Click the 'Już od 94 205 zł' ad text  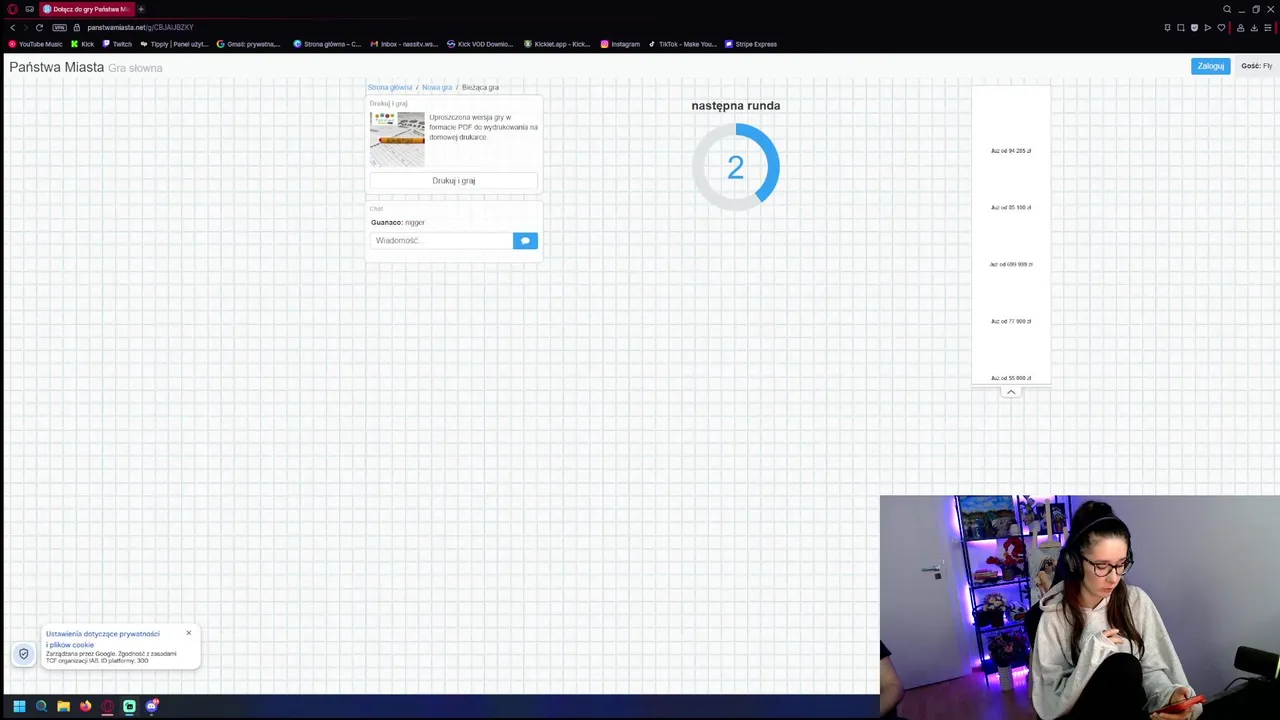[x=1011, y=151]
